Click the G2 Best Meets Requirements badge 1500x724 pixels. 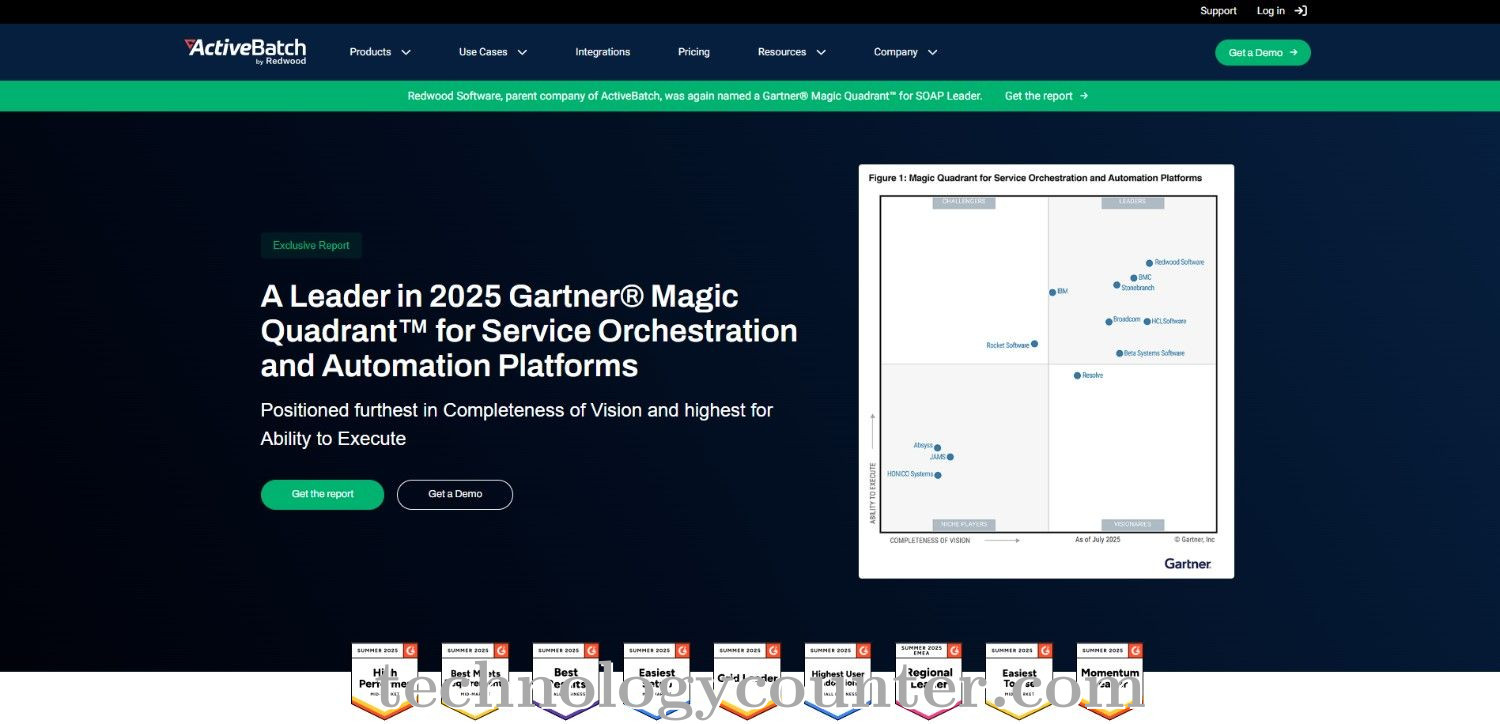click(475, 680)
